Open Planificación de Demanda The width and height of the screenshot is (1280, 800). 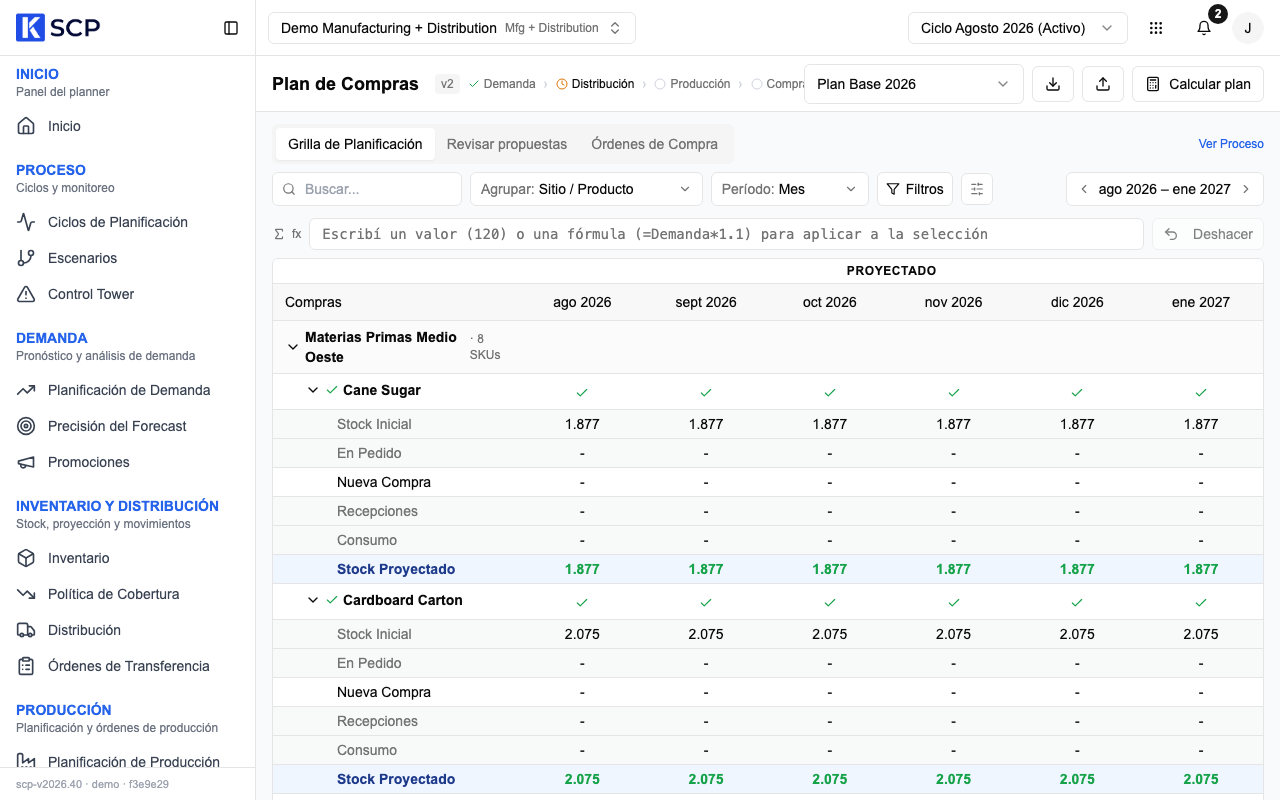tap(128, 390)
